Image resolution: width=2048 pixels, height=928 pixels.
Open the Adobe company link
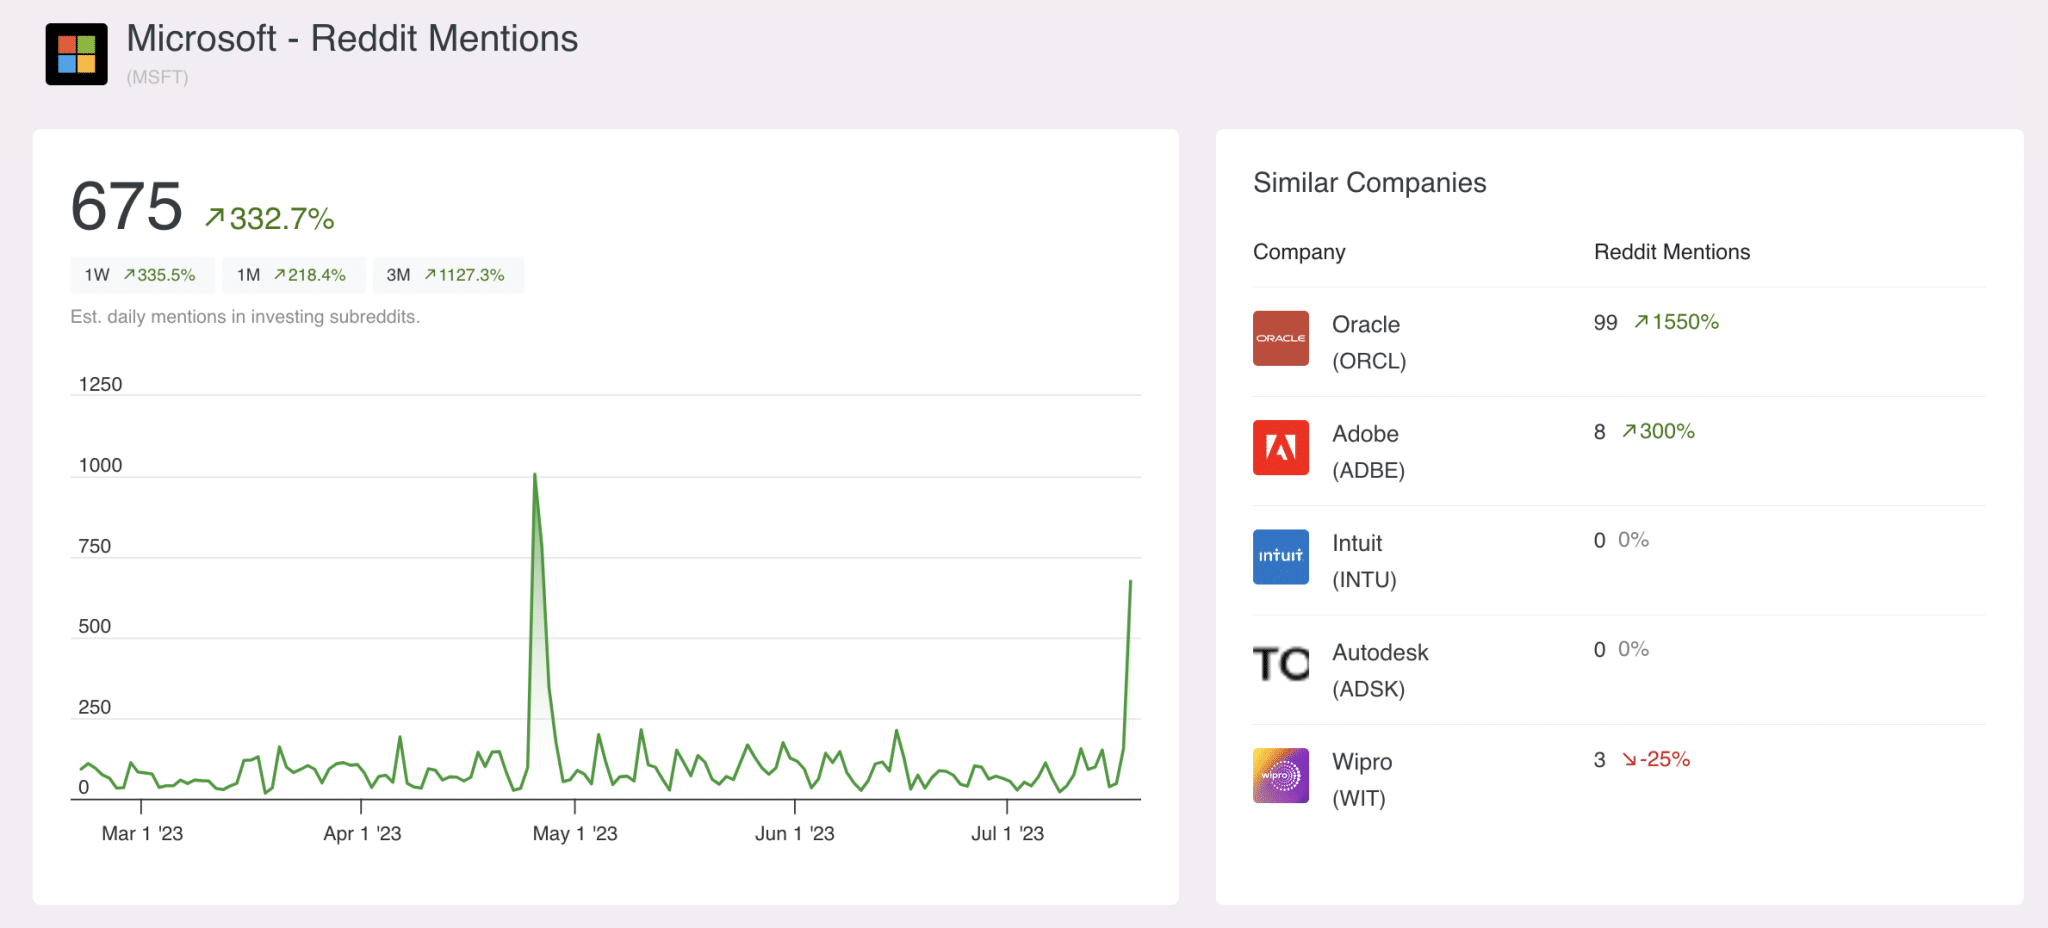tap(1365, 434)
